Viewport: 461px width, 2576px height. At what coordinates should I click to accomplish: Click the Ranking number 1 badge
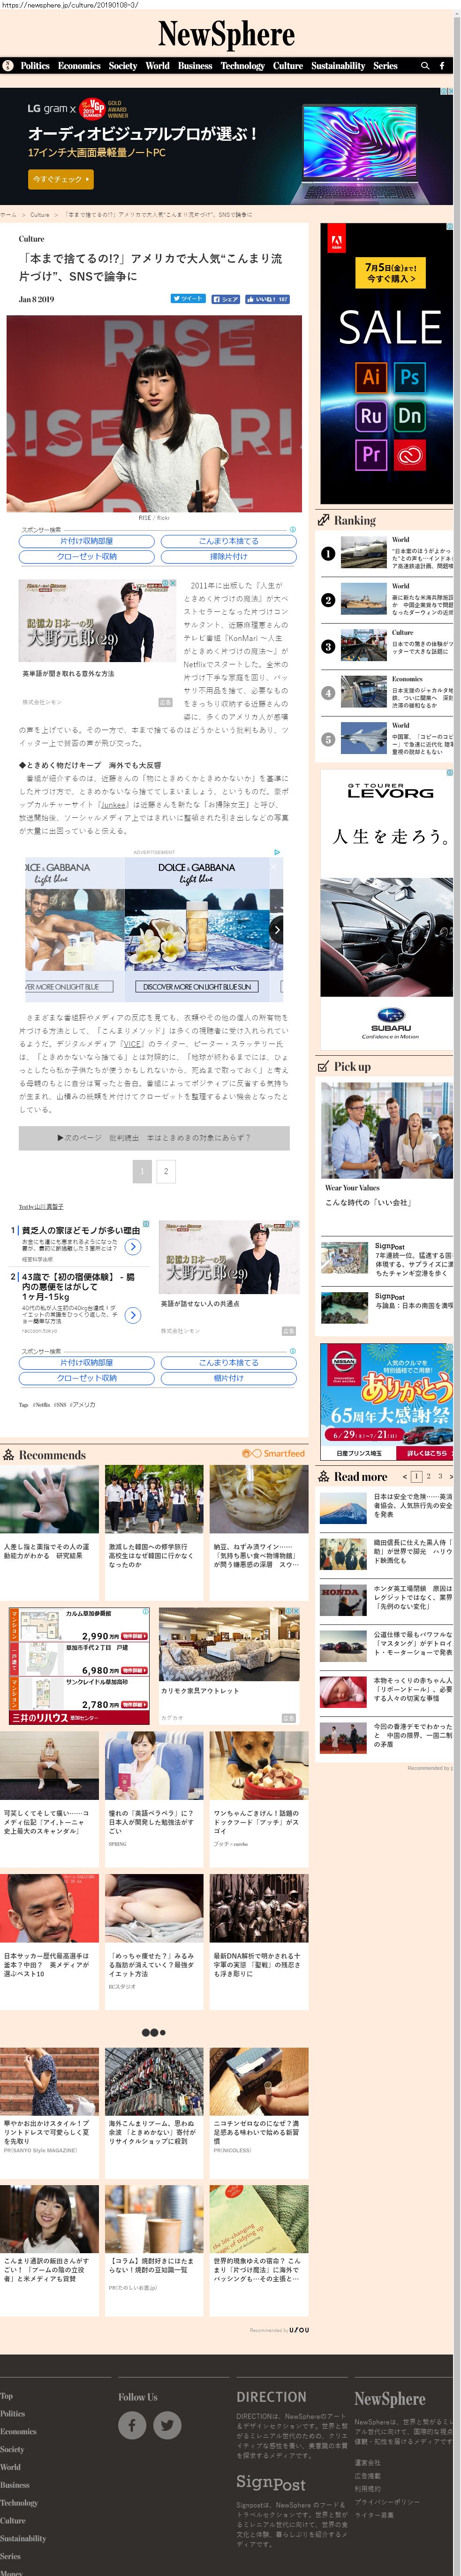click(328, 553)
